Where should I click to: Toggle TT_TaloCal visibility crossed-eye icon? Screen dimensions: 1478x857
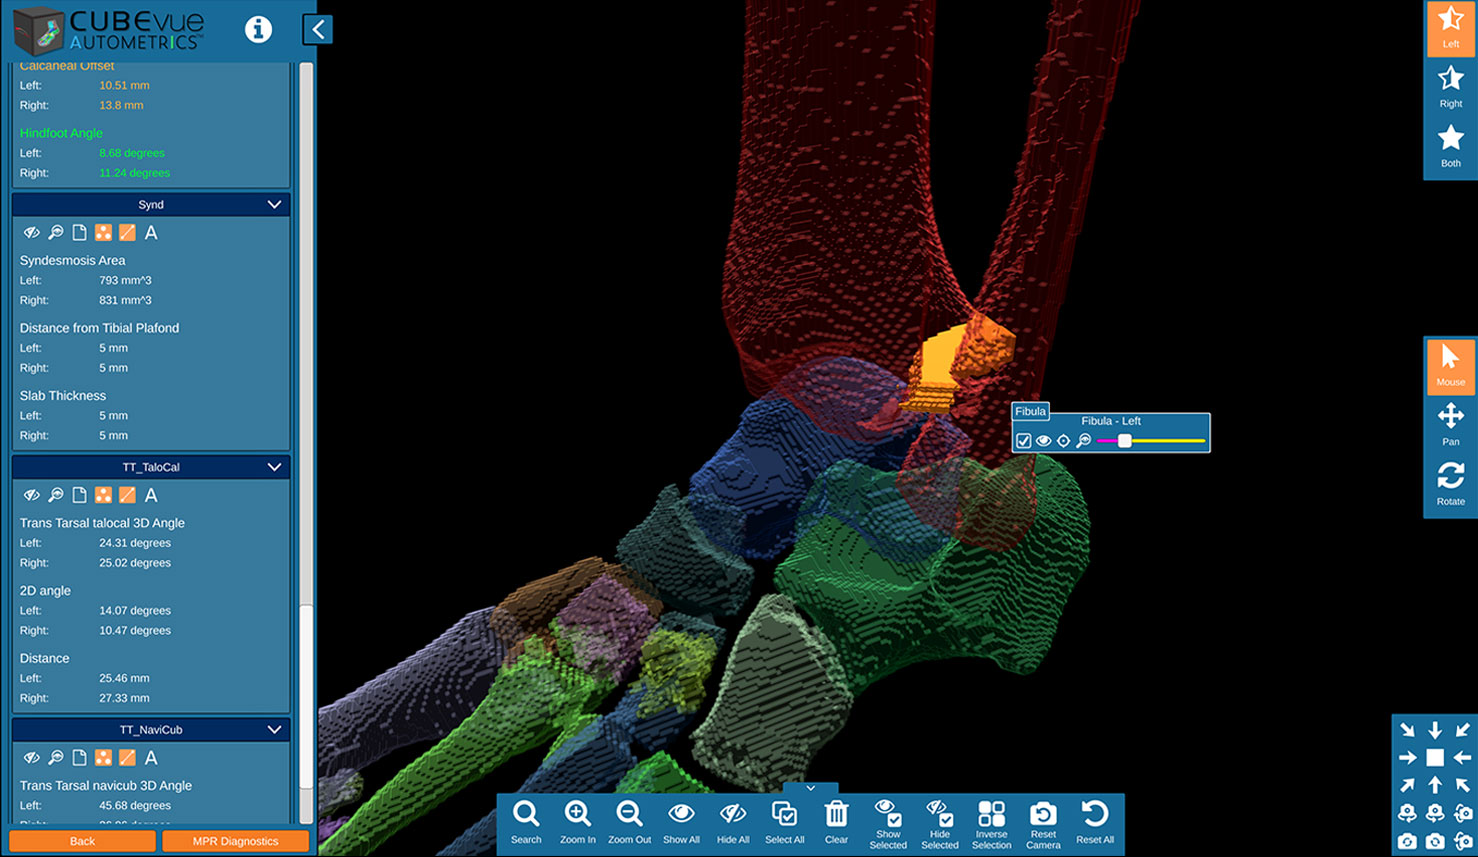32,495
